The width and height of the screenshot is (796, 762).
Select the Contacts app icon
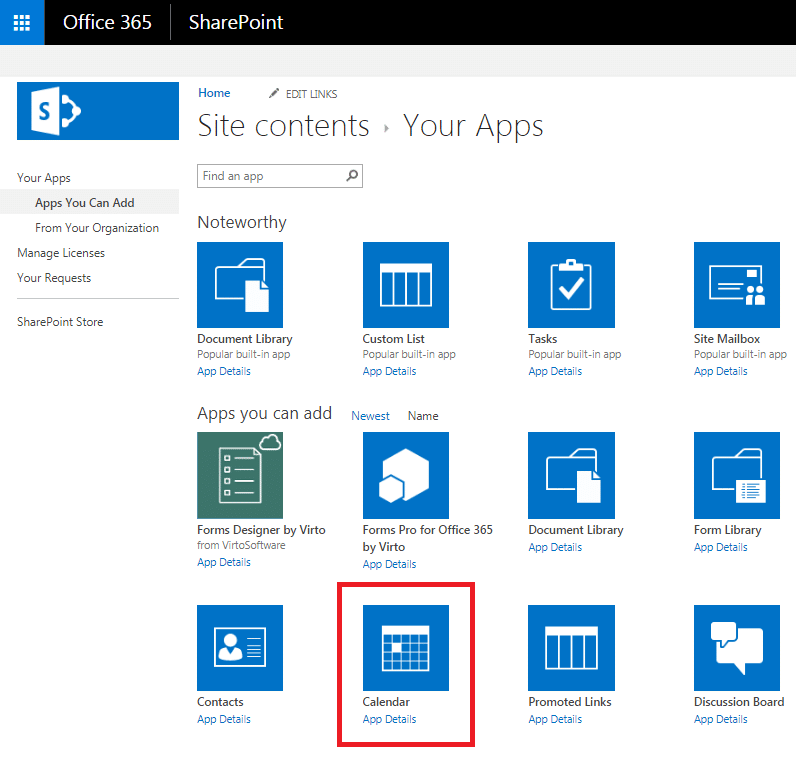tap(240, 648)
